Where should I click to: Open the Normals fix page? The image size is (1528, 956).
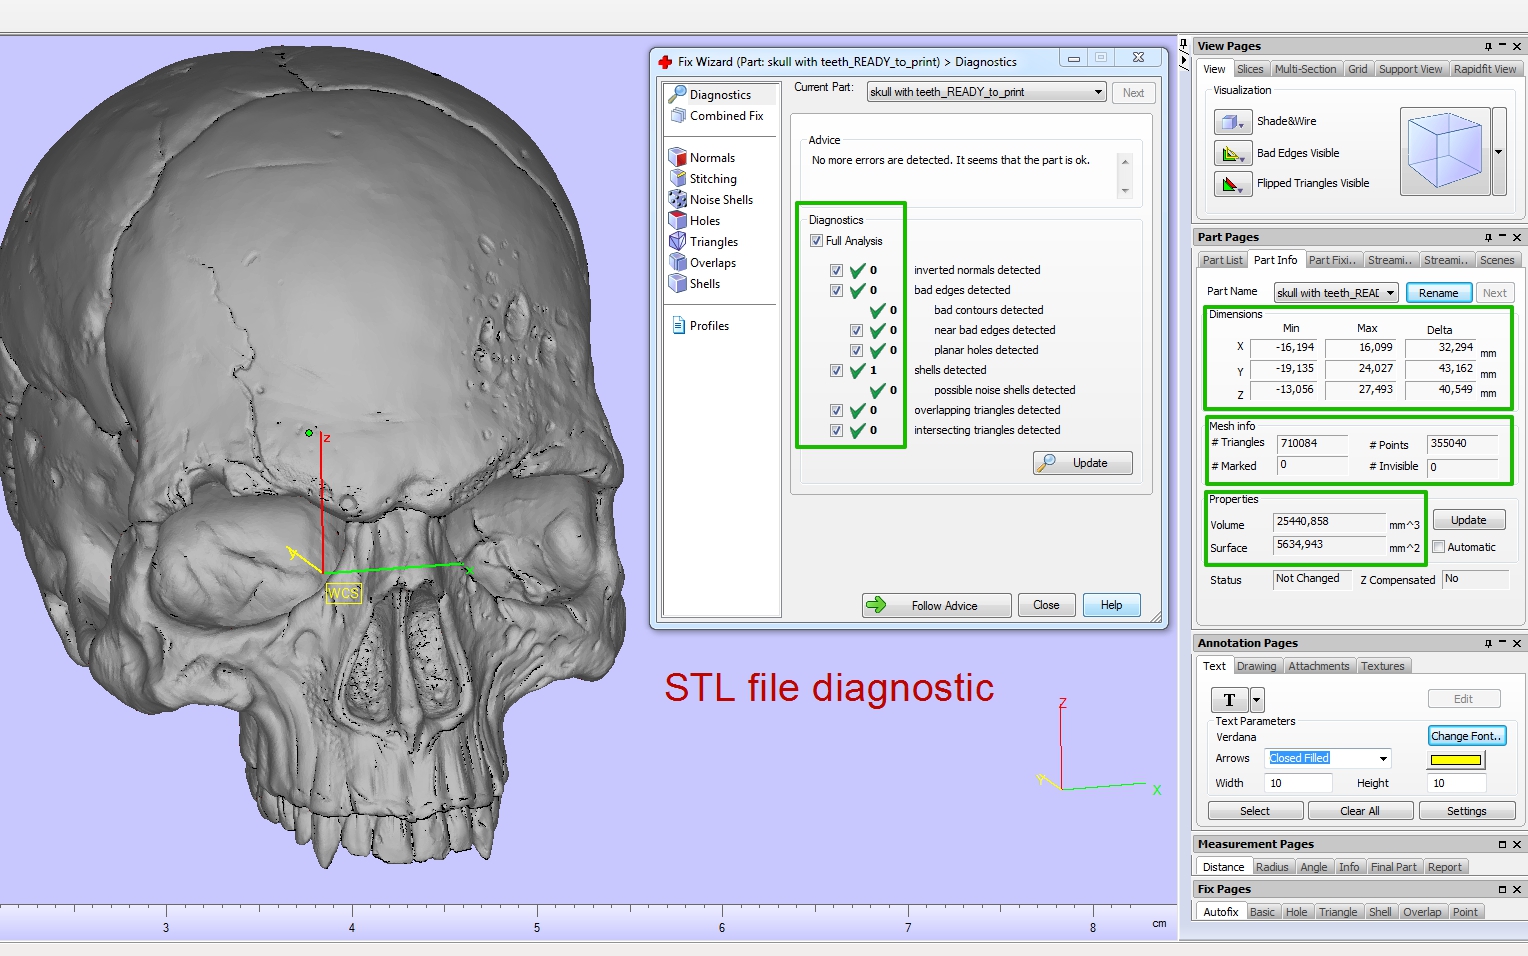point(711,158)
